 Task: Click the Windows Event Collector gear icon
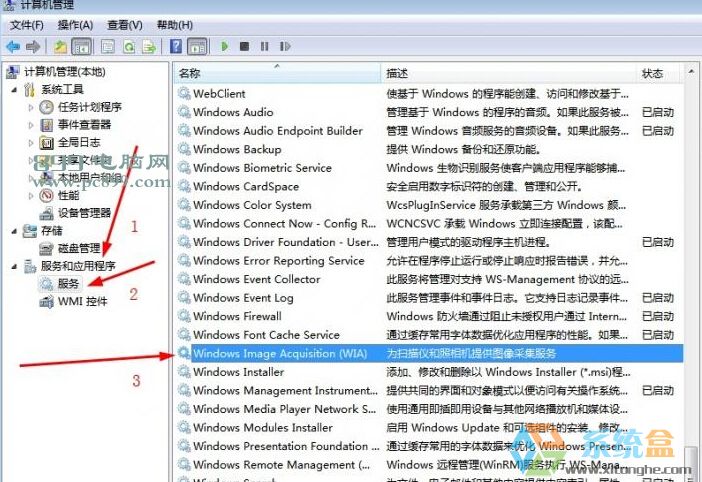tap(184, 279)
